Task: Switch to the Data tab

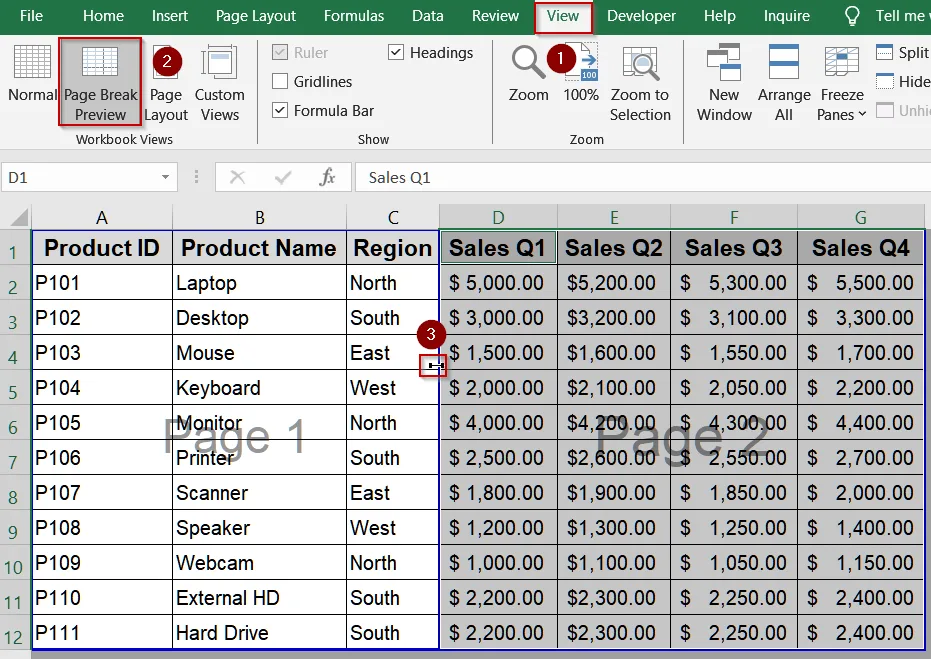Action: (x=428, y=16)
